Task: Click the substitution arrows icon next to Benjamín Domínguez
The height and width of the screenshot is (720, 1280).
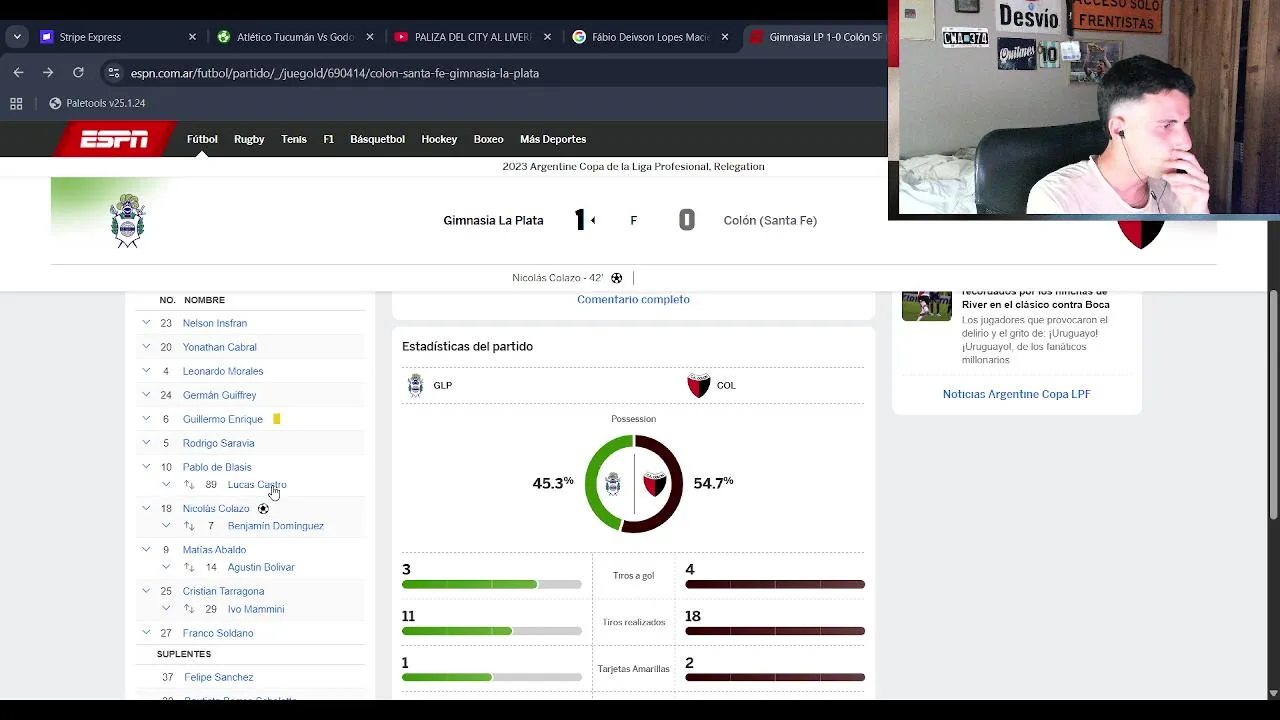Action: 189,526
